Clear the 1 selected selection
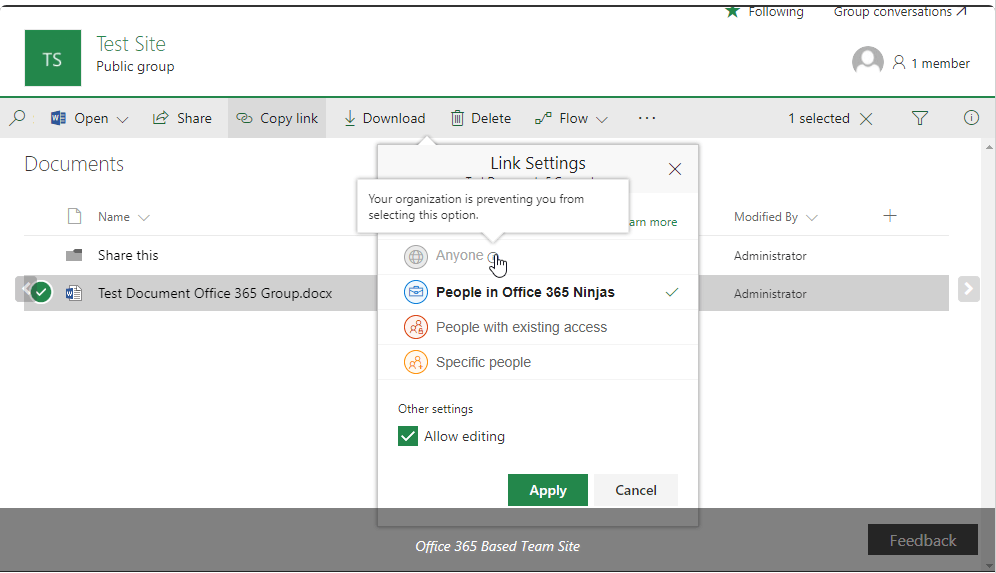 (x=866, y=119)
